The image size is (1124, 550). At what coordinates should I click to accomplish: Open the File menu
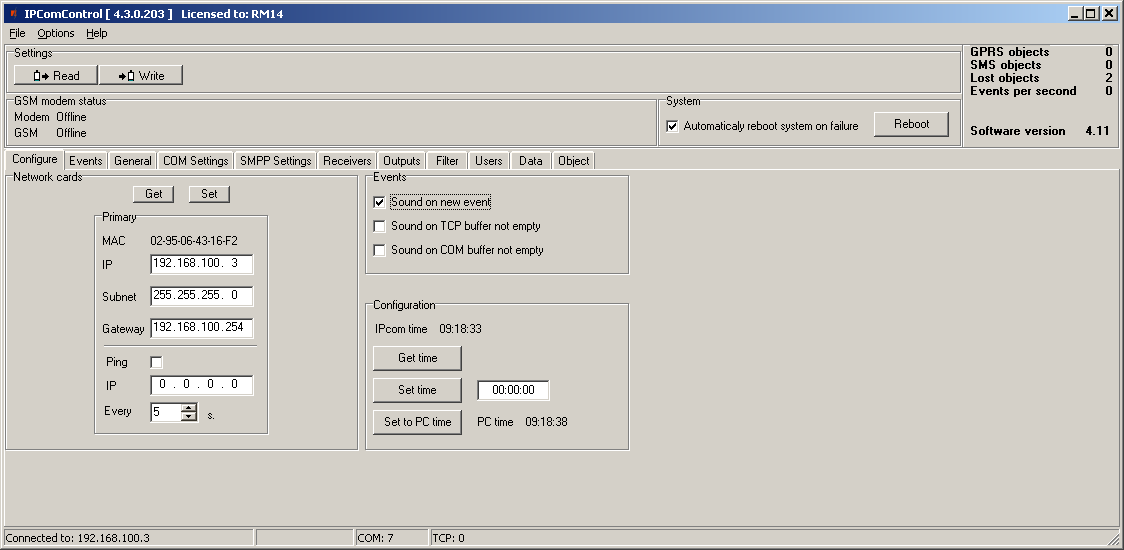(17, 33)
